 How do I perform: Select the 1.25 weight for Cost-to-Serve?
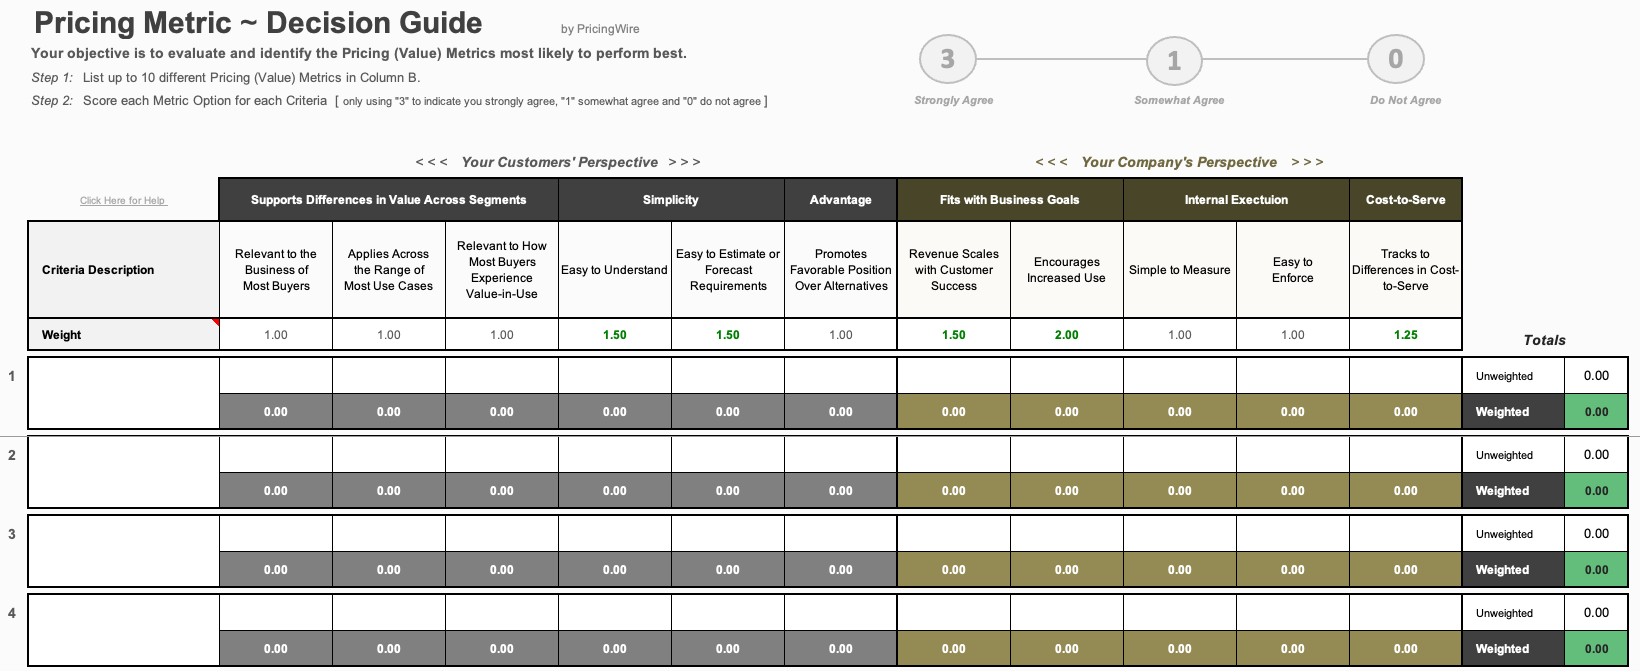(1406, 335)
